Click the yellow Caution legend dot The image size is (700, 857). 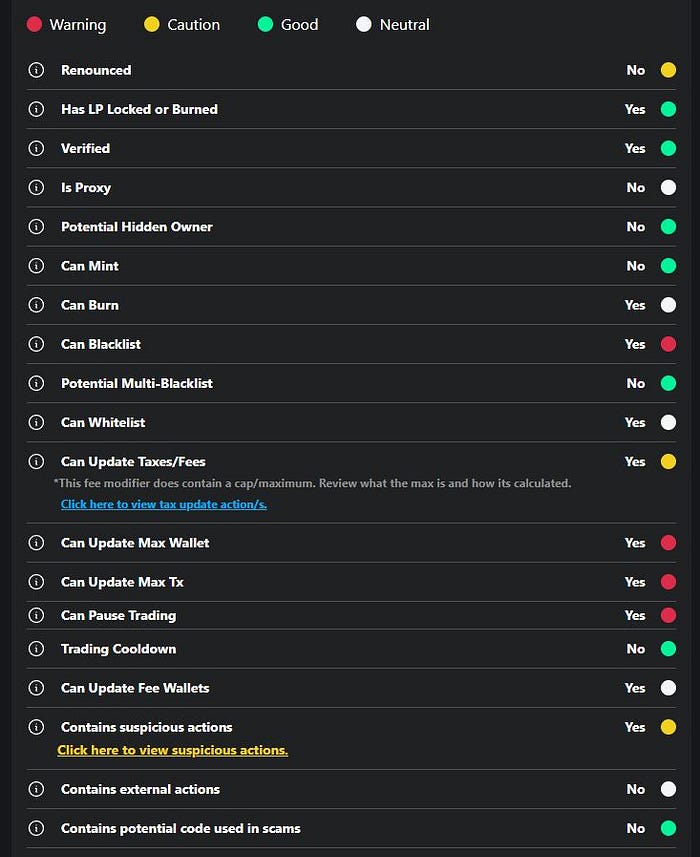click(x=151, y=25)
